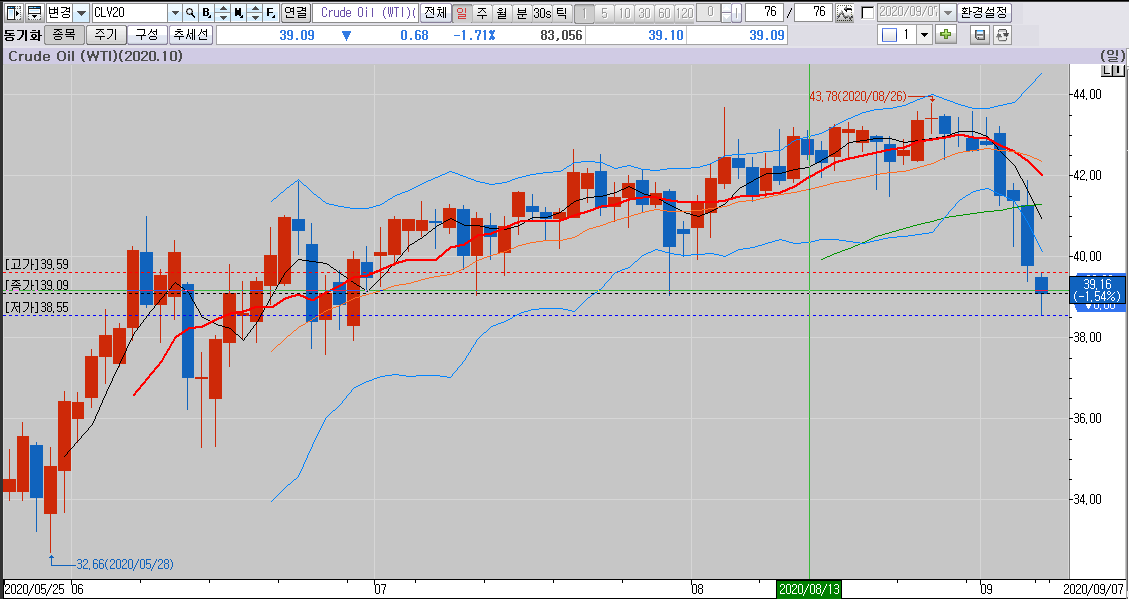Click the 동기화 label
Image resolution: width=1129 pixels, height=599 pixels.
click(x=22, y=35)
